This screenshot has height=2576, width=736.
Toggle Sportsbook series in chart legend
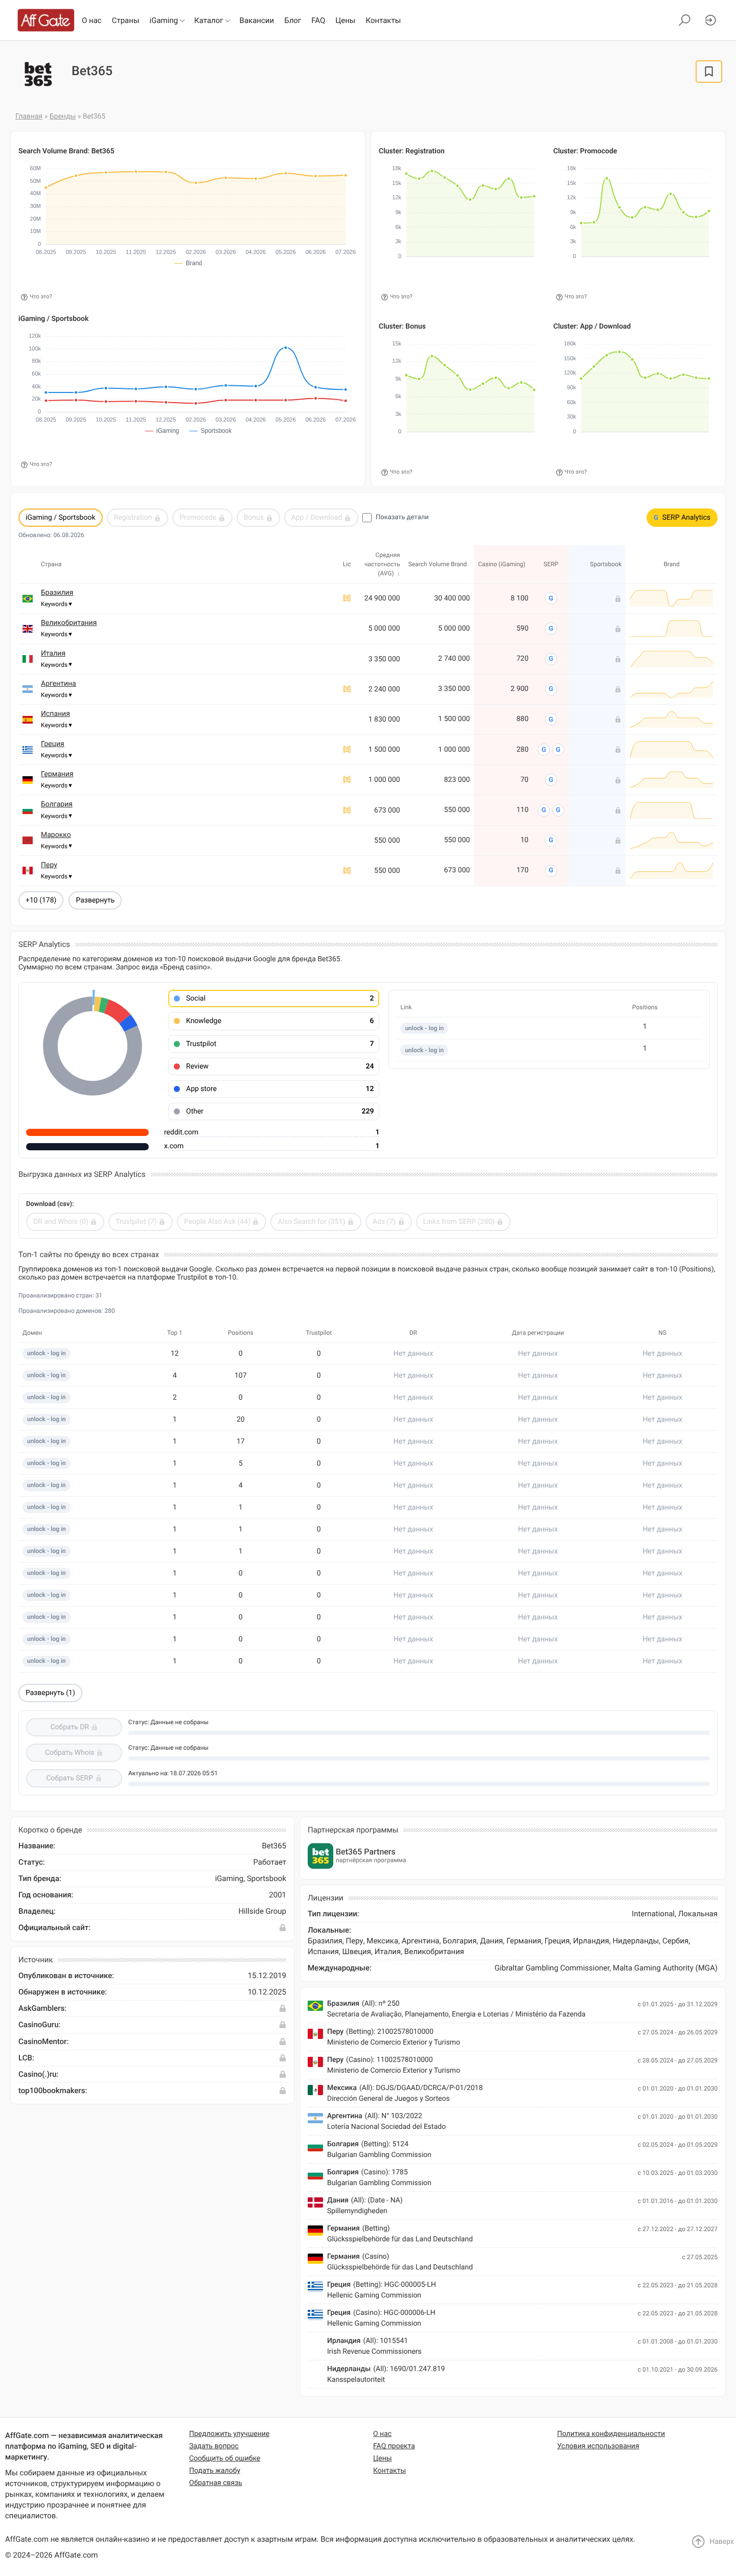[210, 431]
